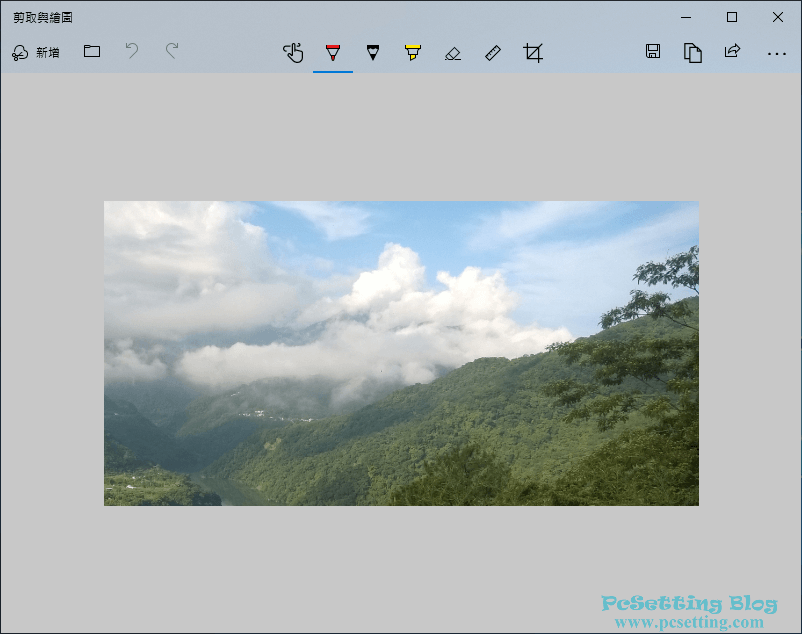Click the www.pcsetting.com watermark text
The width and height of the screenshot is (802, 634).
click(689, 622)
